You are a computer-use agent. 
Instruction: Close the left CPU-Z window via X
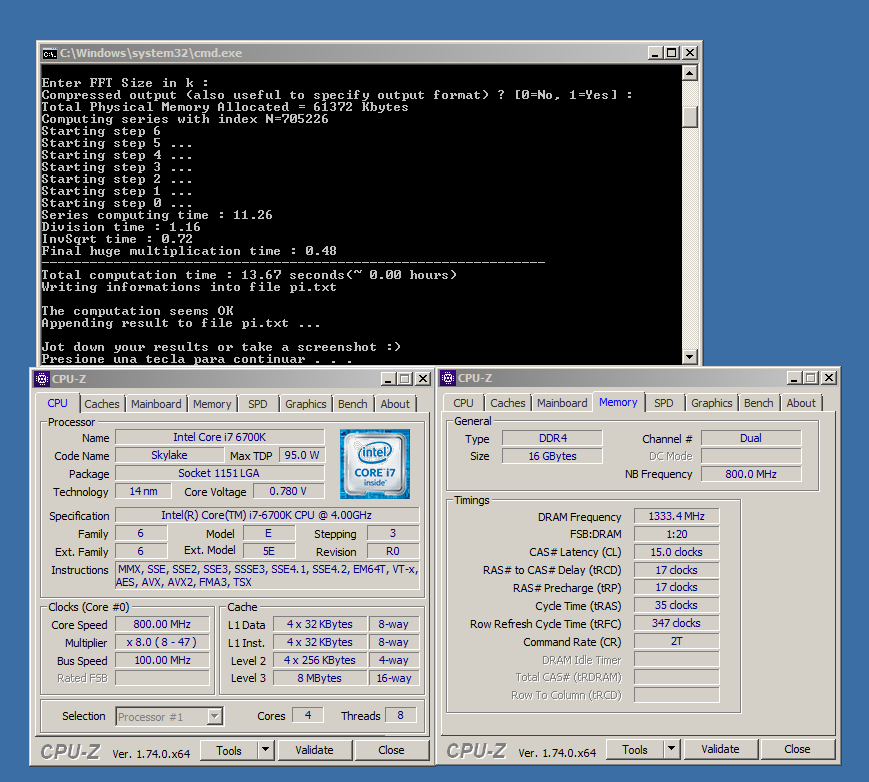pyautogui.click(x=423, y=379)
